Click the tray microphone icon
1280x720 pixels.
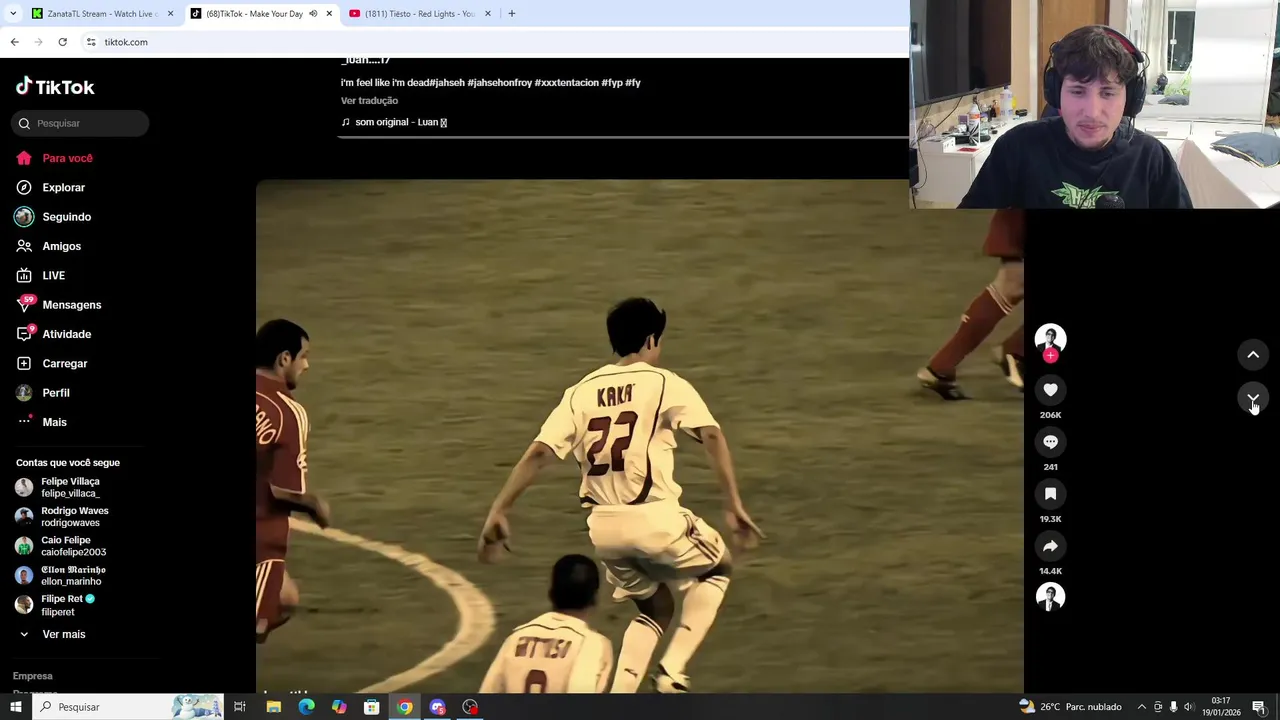1173,707
